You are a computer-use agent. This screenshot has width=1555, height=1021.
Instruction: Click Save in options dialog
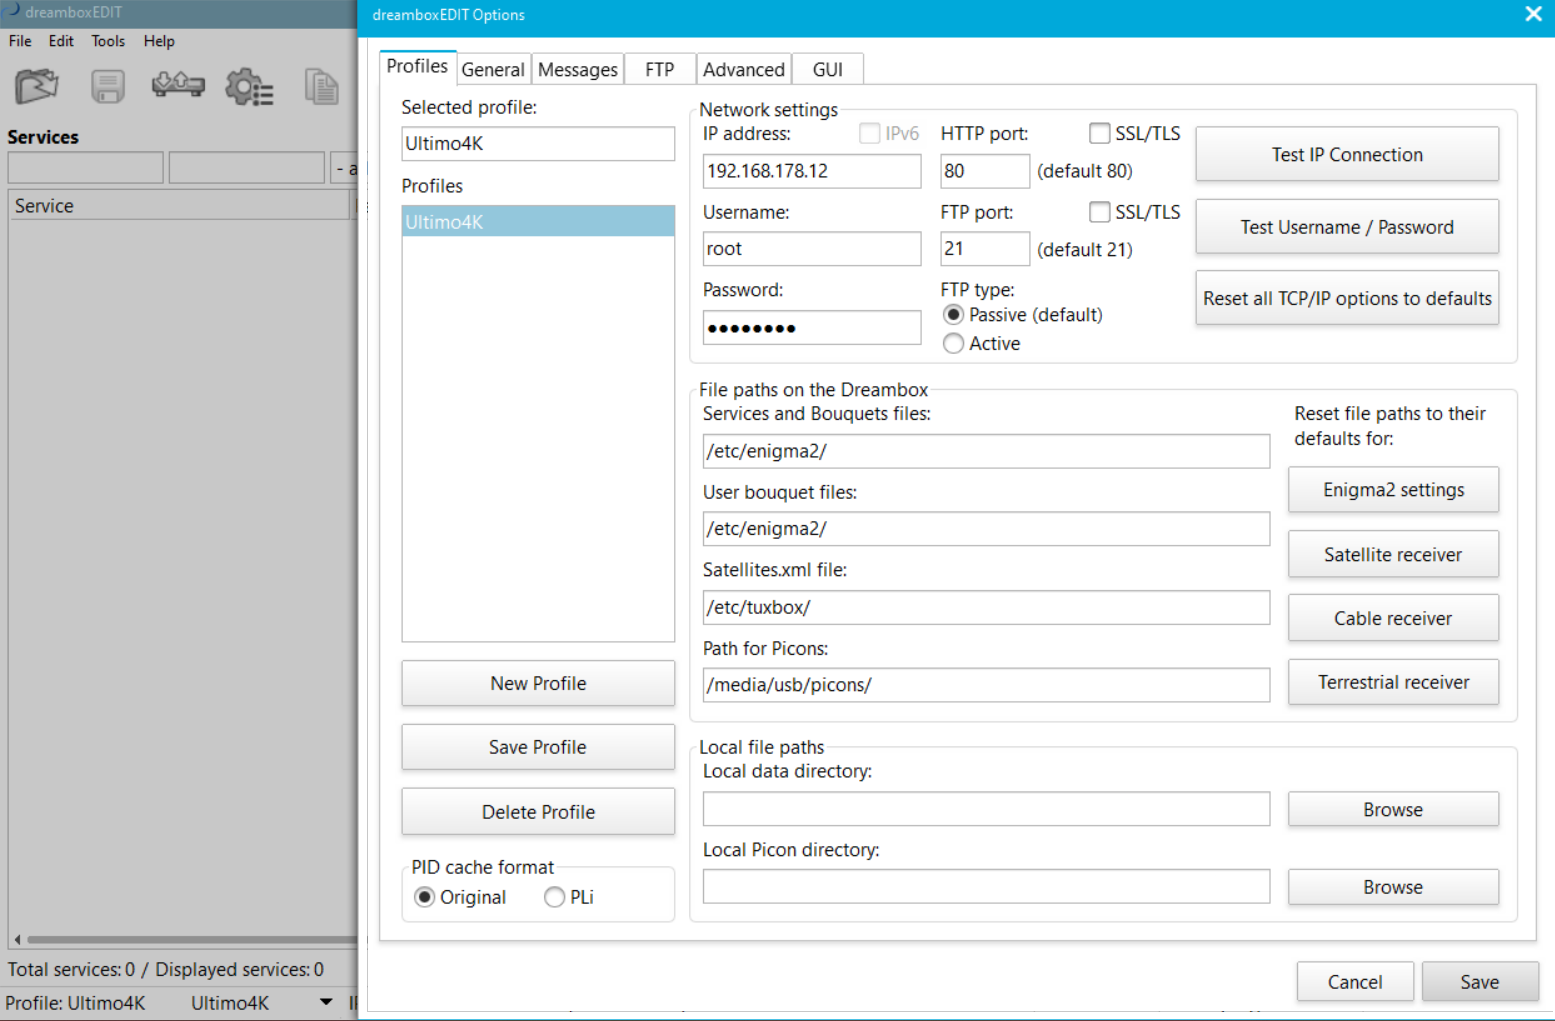(1480, 982)
